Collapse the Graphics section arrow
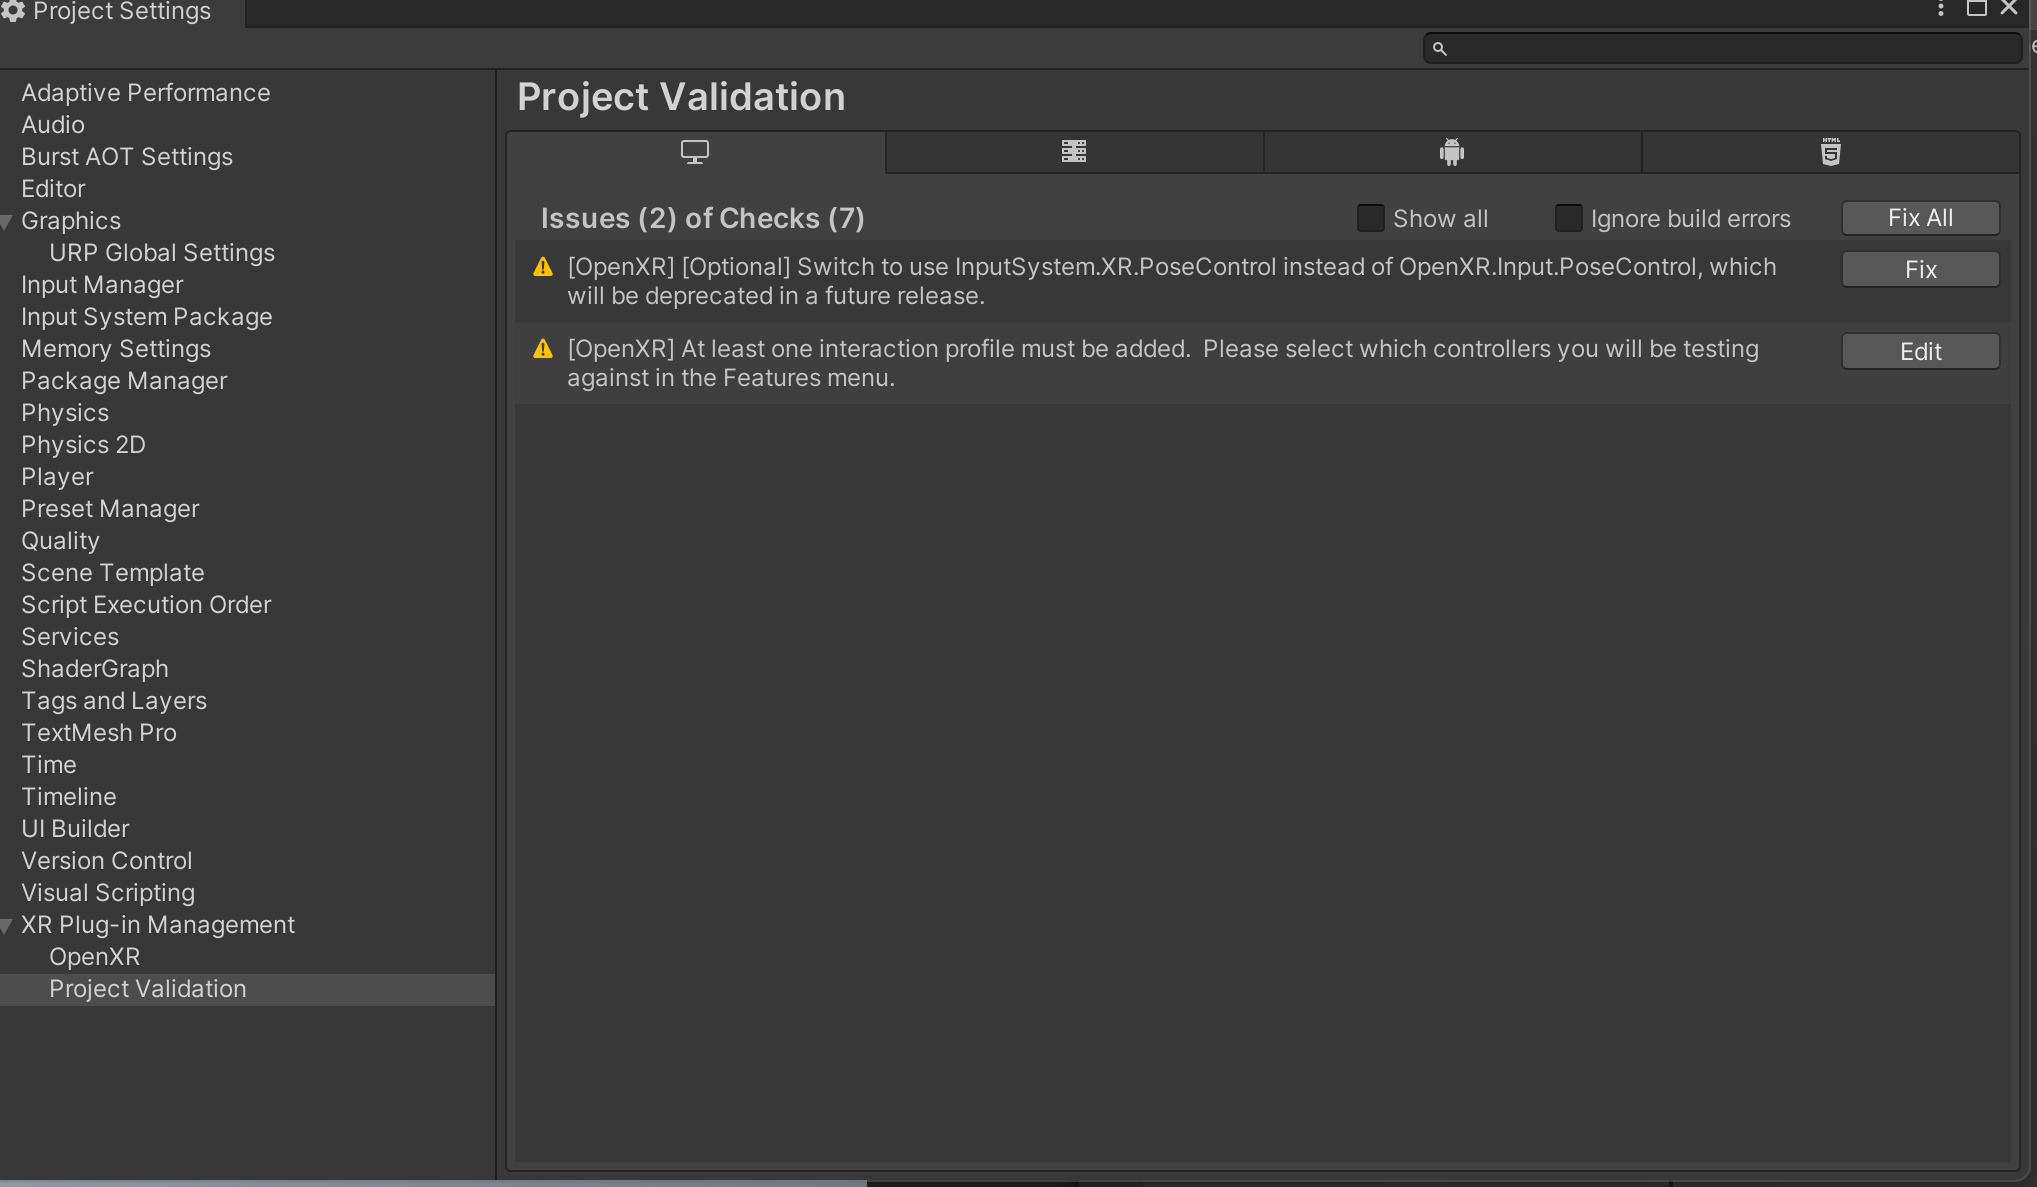 click(7, 222)
